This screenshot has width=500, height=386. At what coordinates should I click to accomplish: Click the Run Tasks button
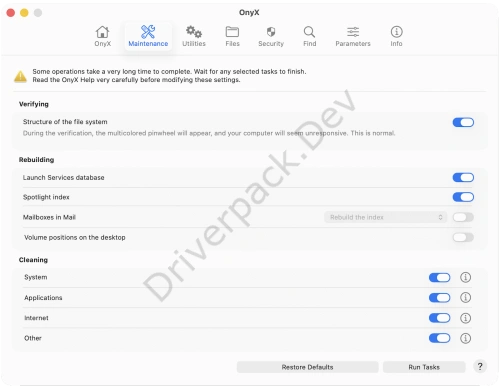click(424, 367)
